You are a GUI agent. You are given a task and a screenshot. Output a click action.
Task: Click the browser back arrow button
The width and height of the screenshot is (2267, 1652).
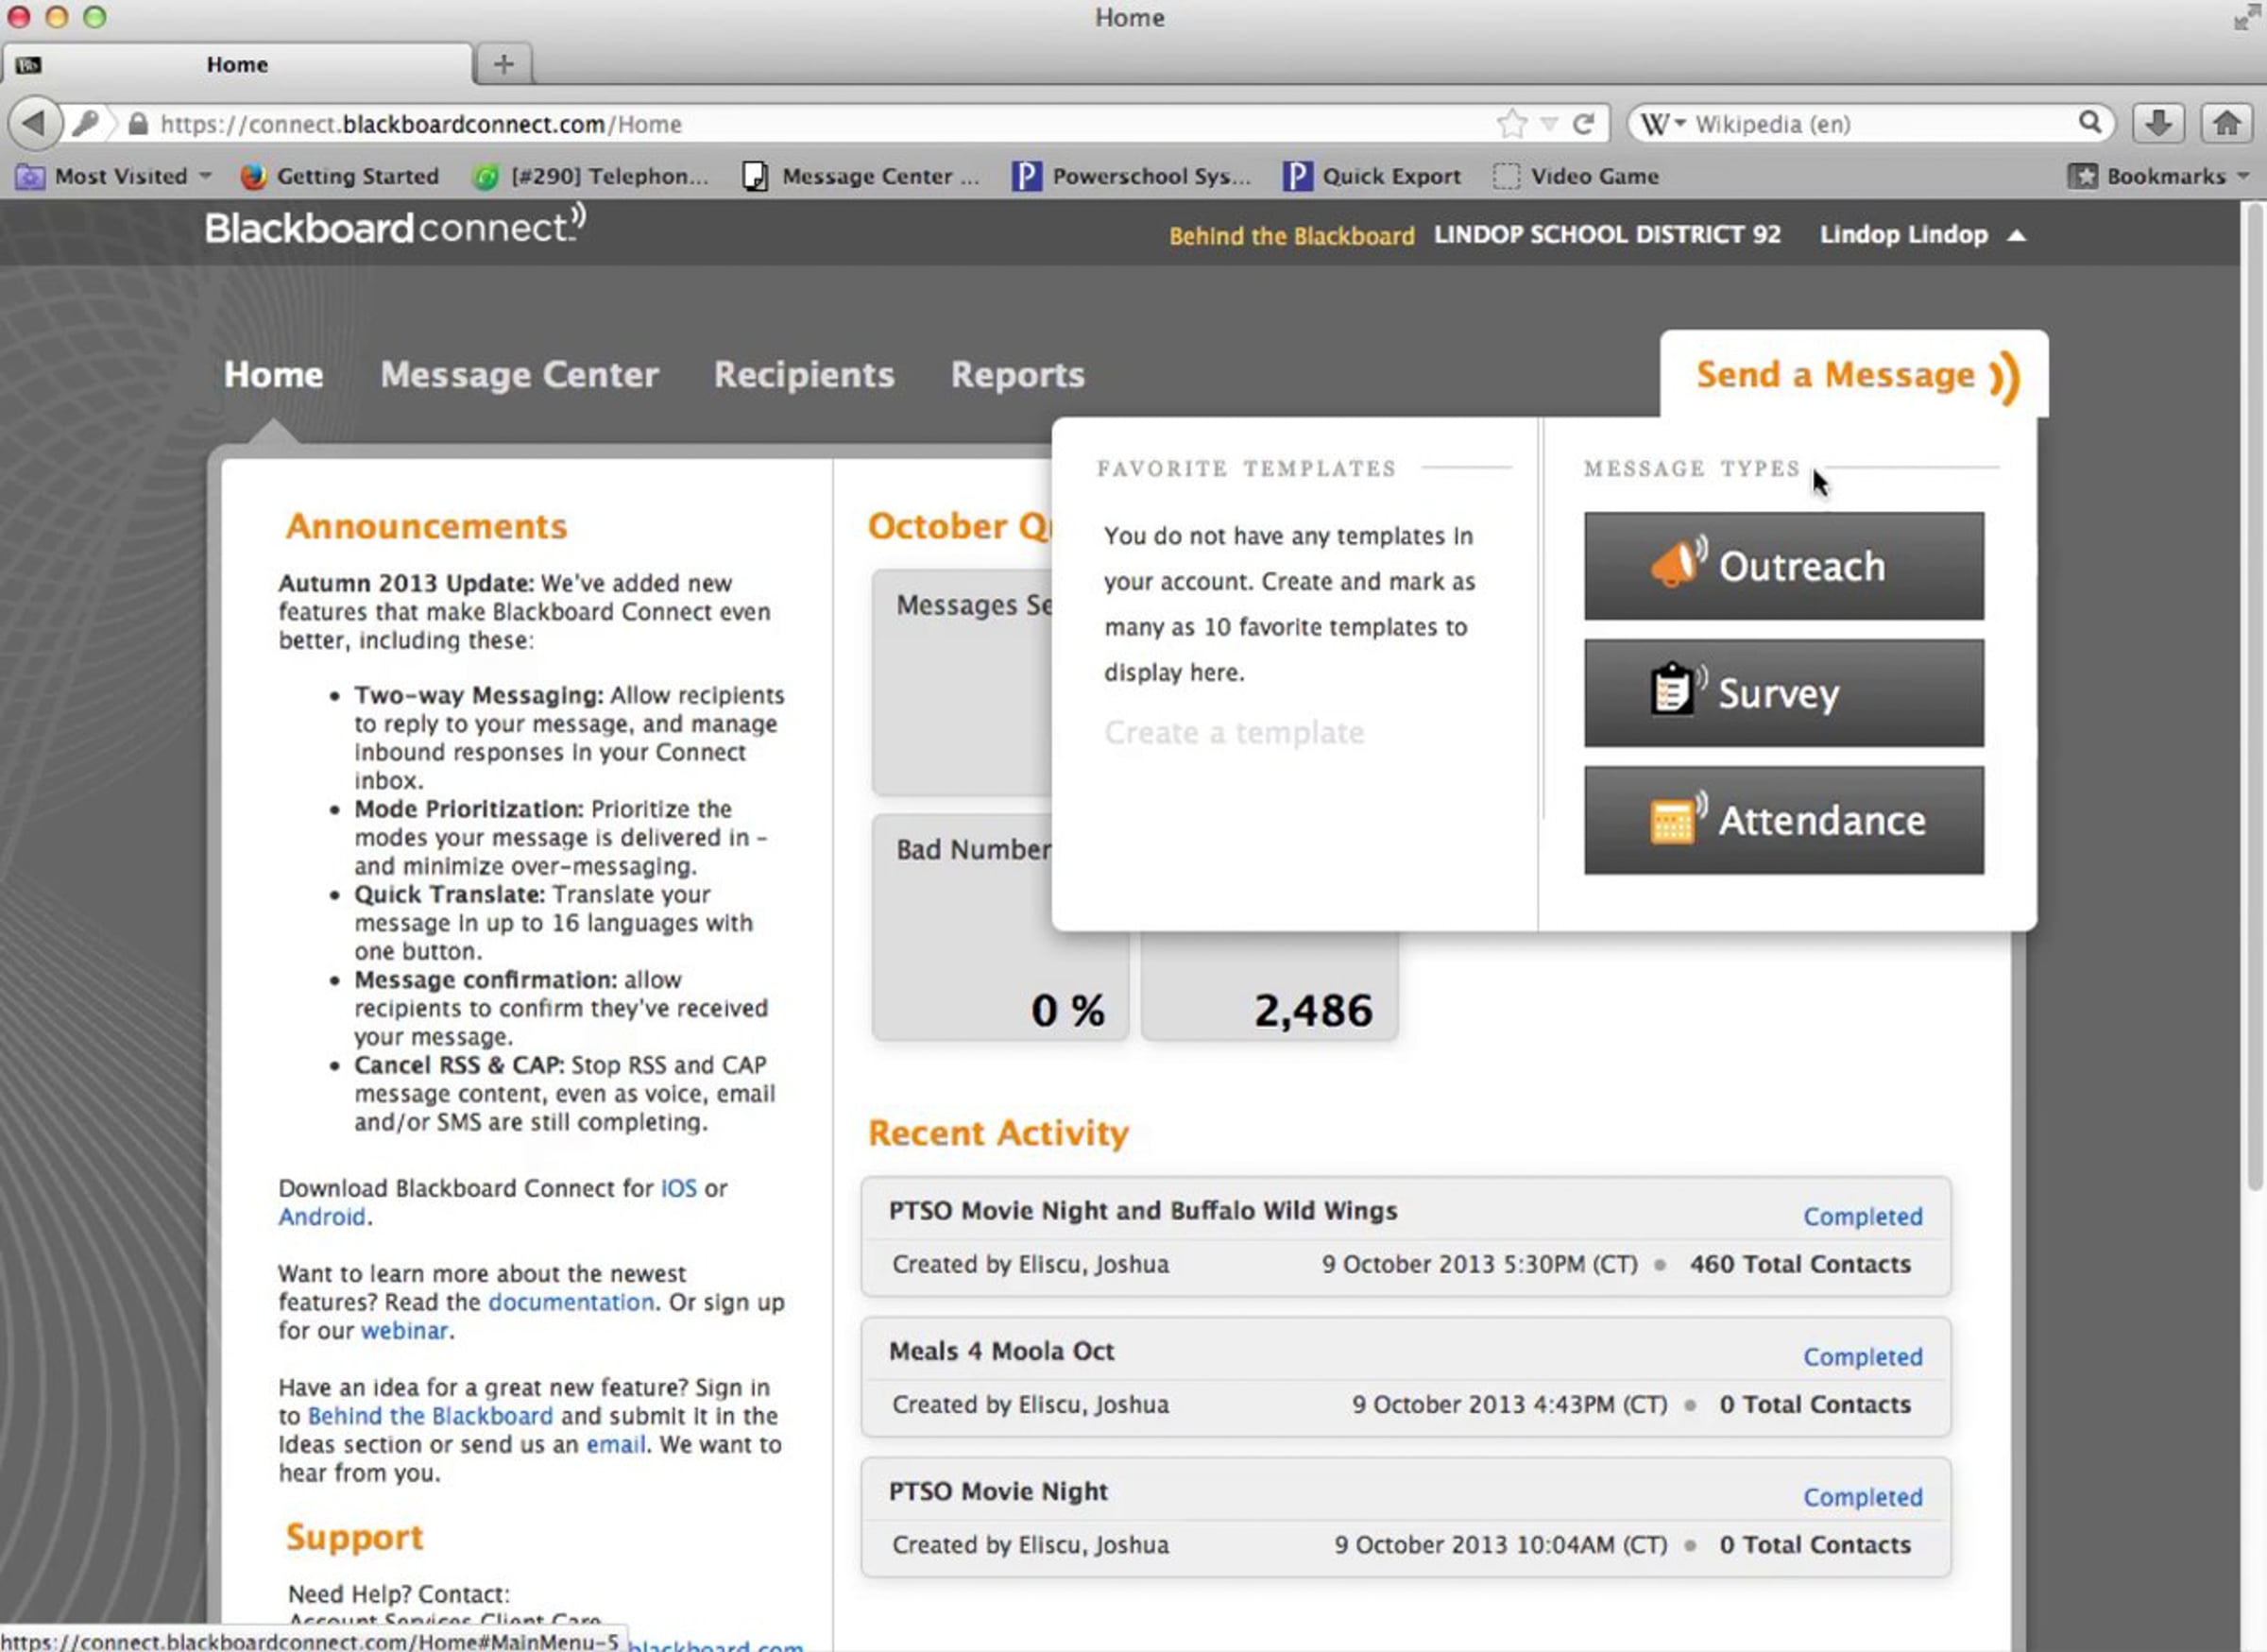pyautogui.click(x=33, y=123)
